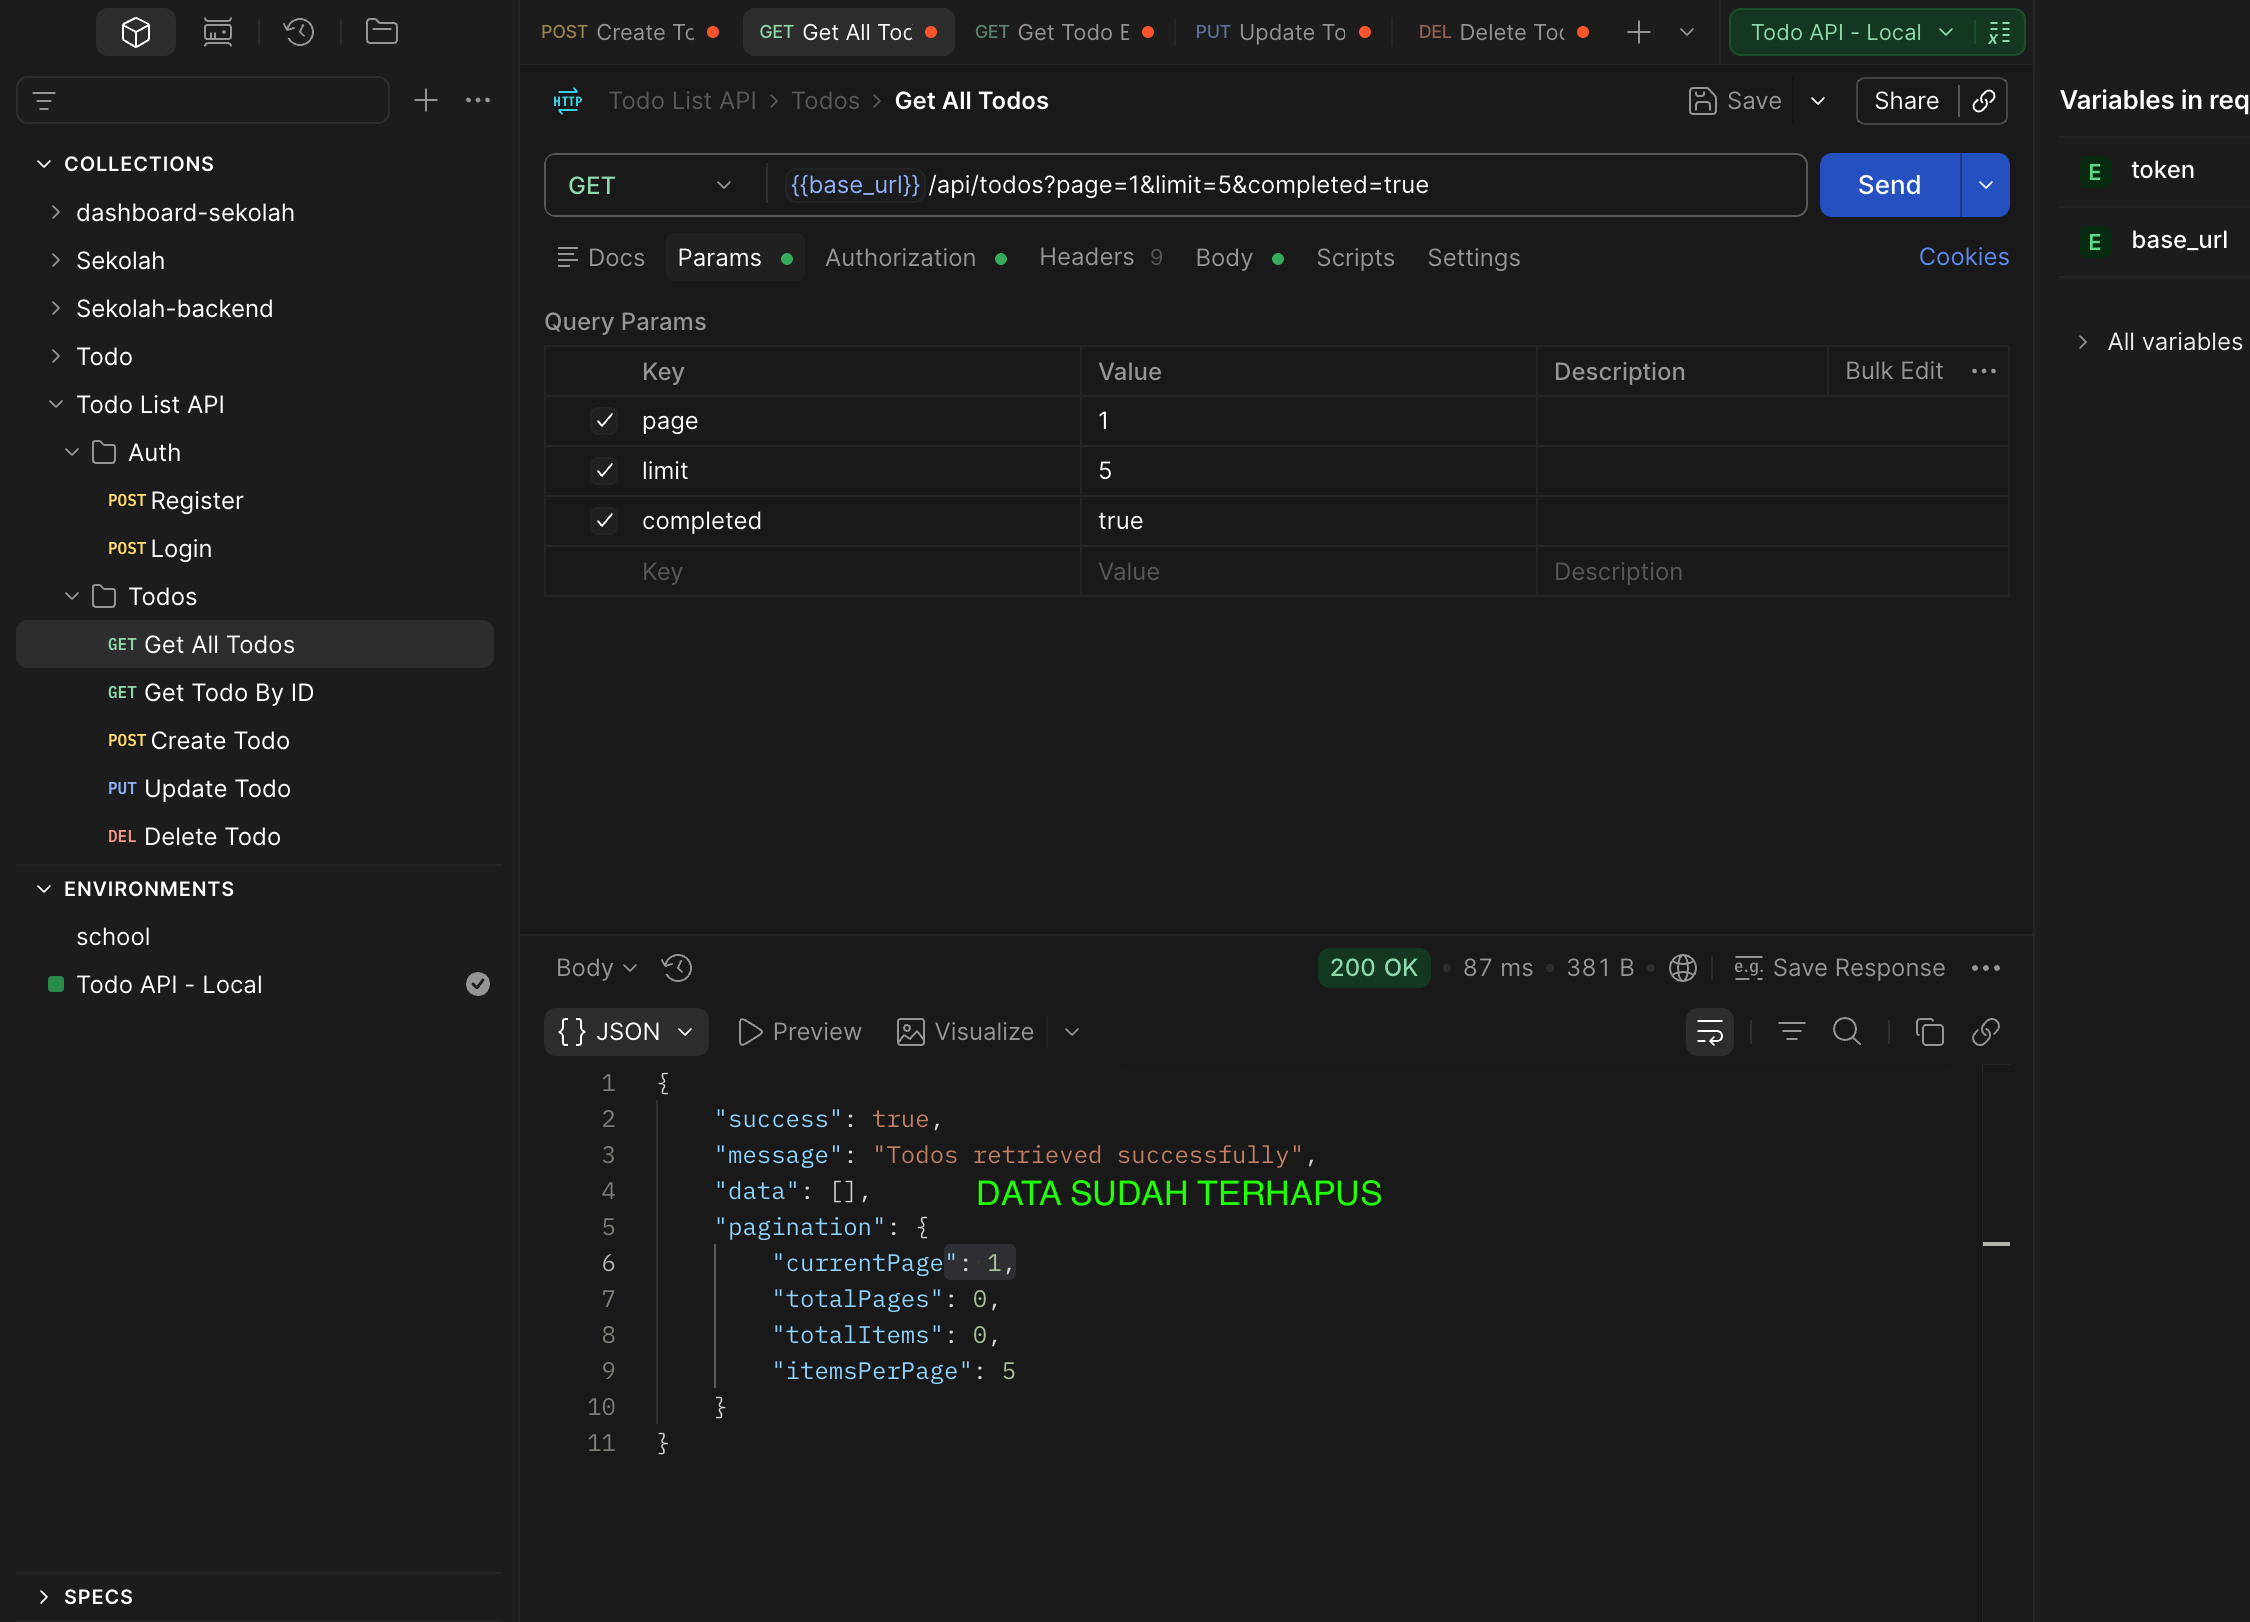The height and width of the screenshot is (1622, 2250).
Task: Uncheck the page query parameter
Action: click(604, 421)
